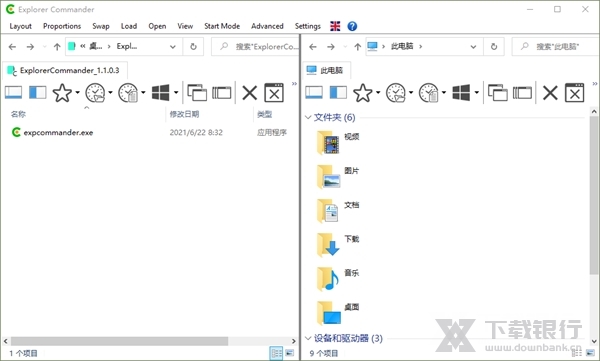Image resolution: width=600 pixels, height=361 pixels.
Task: Click duplicate windows icon in right pane toolbar
Action: pos(497,93)
